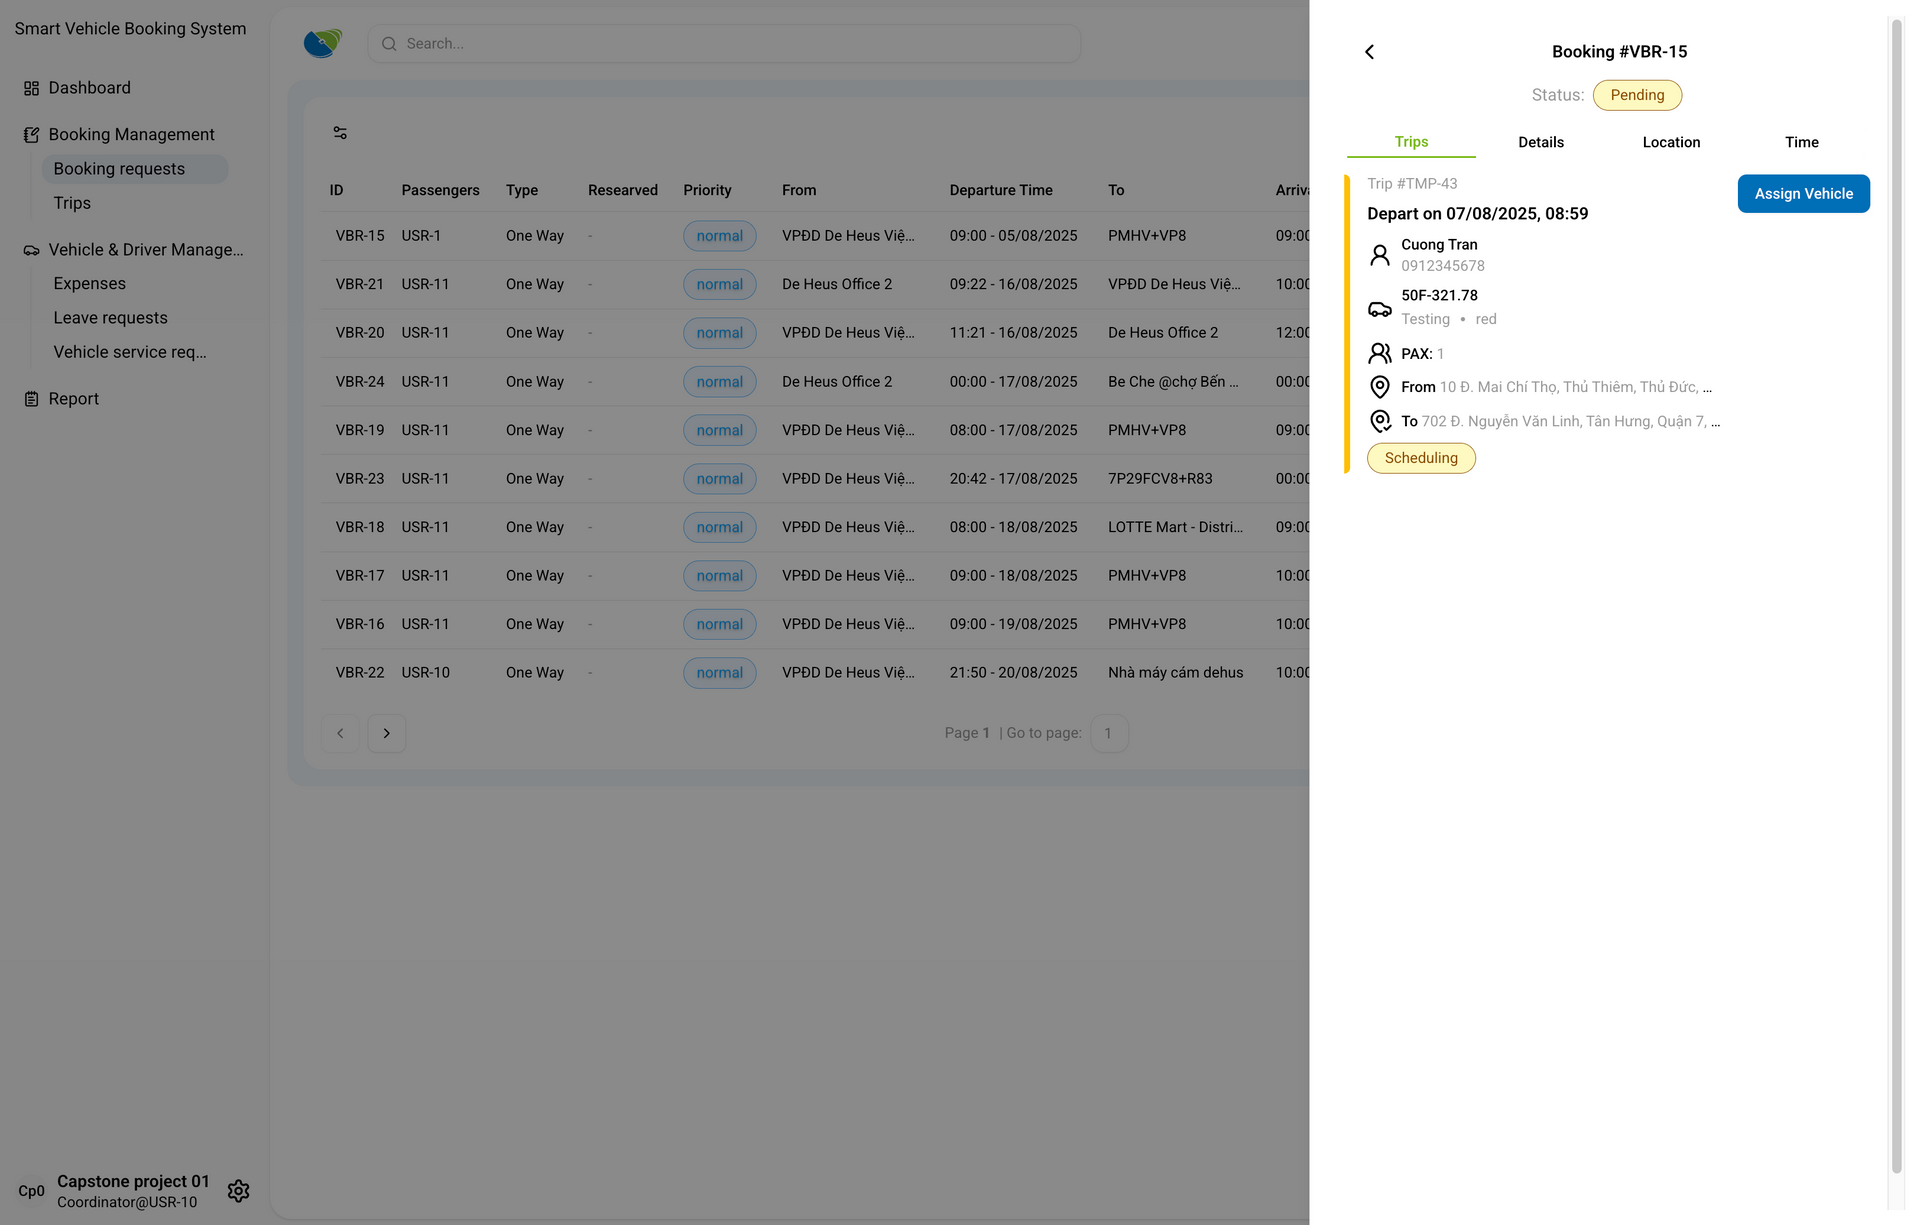Click the Booking Management edit icon
This screenshot has height=1225, width=1920.
(x=31, y=135)
